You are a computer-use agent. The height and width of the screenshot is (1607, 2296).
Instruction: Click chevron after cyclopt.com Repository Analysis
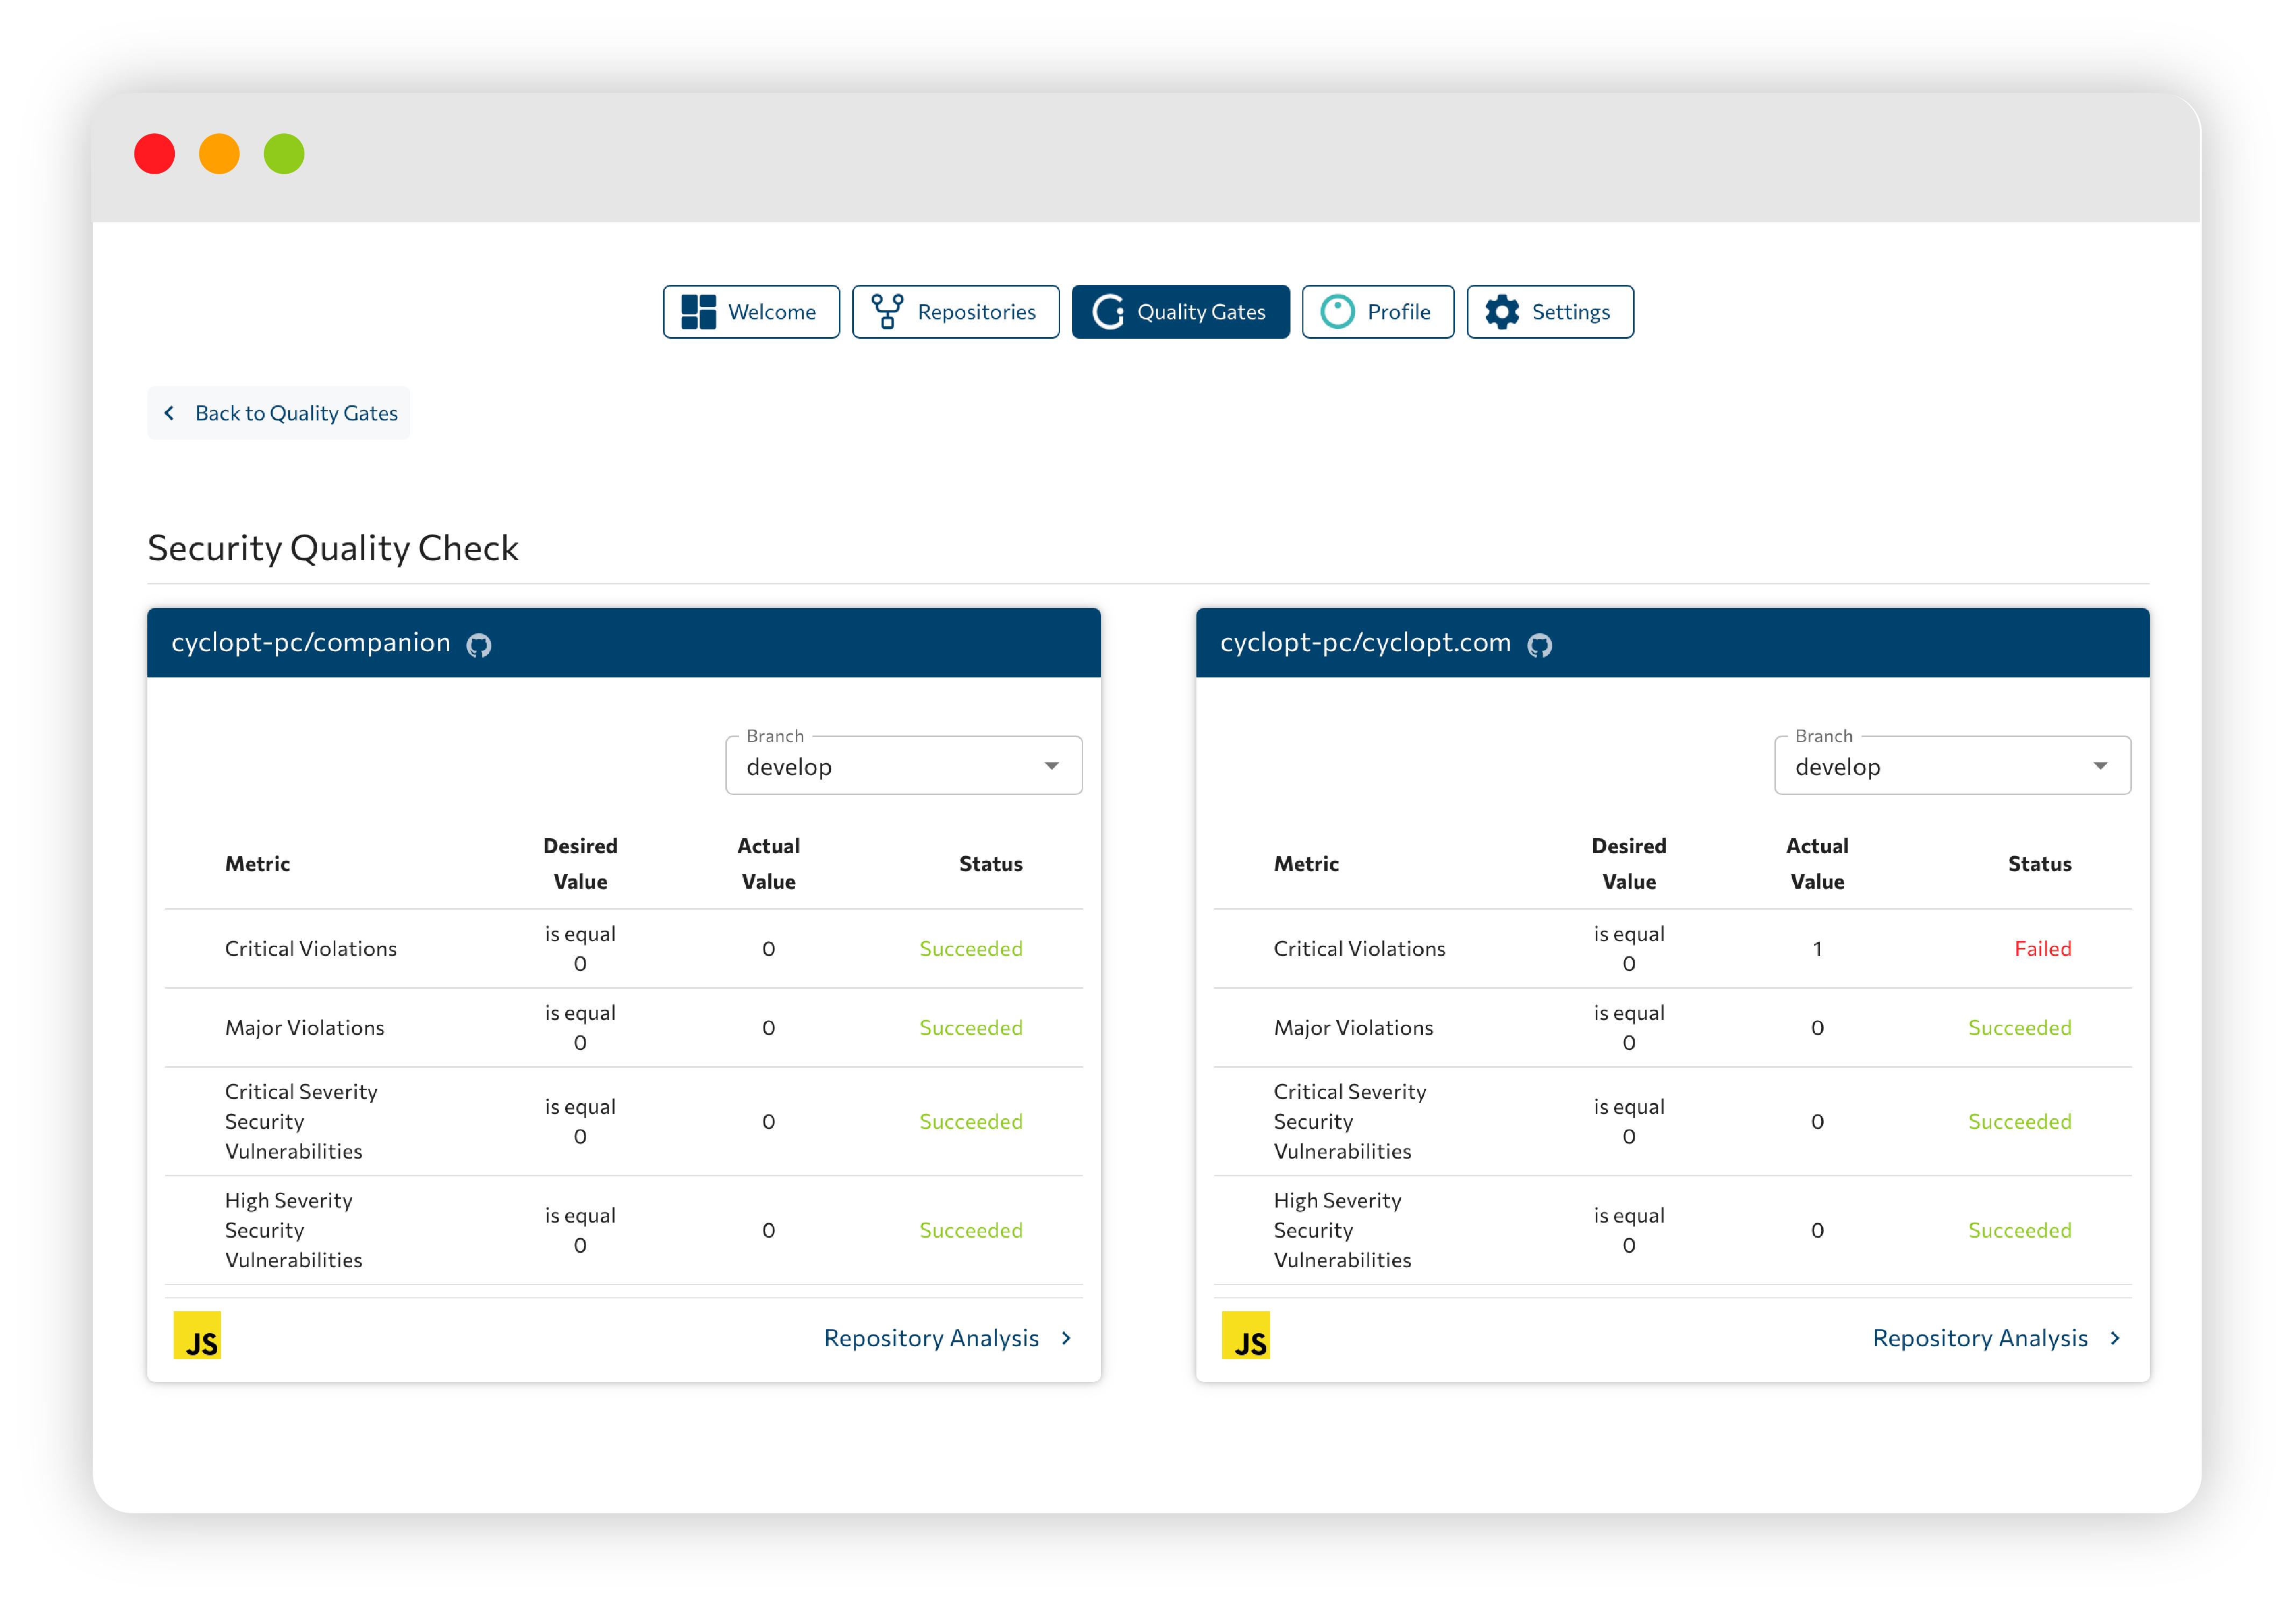click(x=2115, y=1338)
